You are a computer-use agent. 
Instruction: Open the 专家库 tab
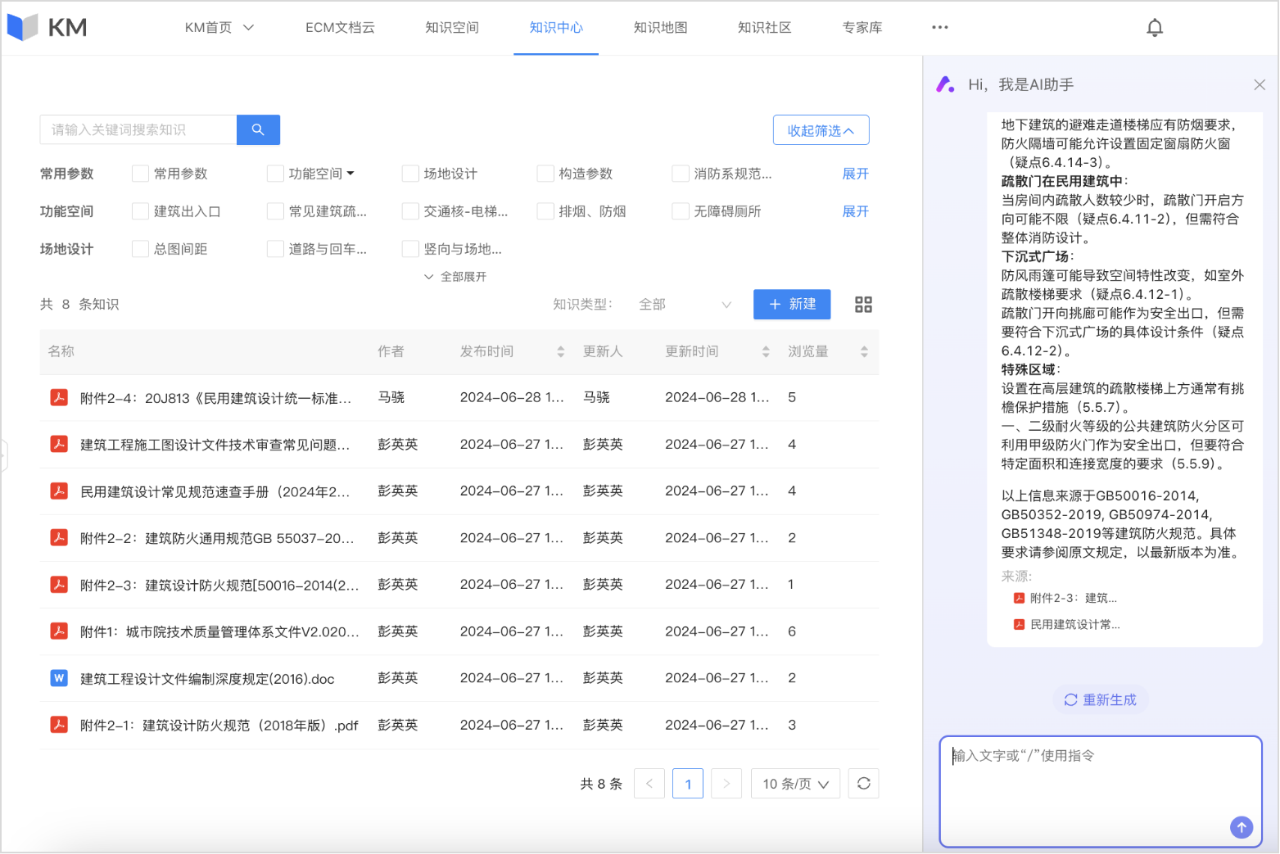862,28
